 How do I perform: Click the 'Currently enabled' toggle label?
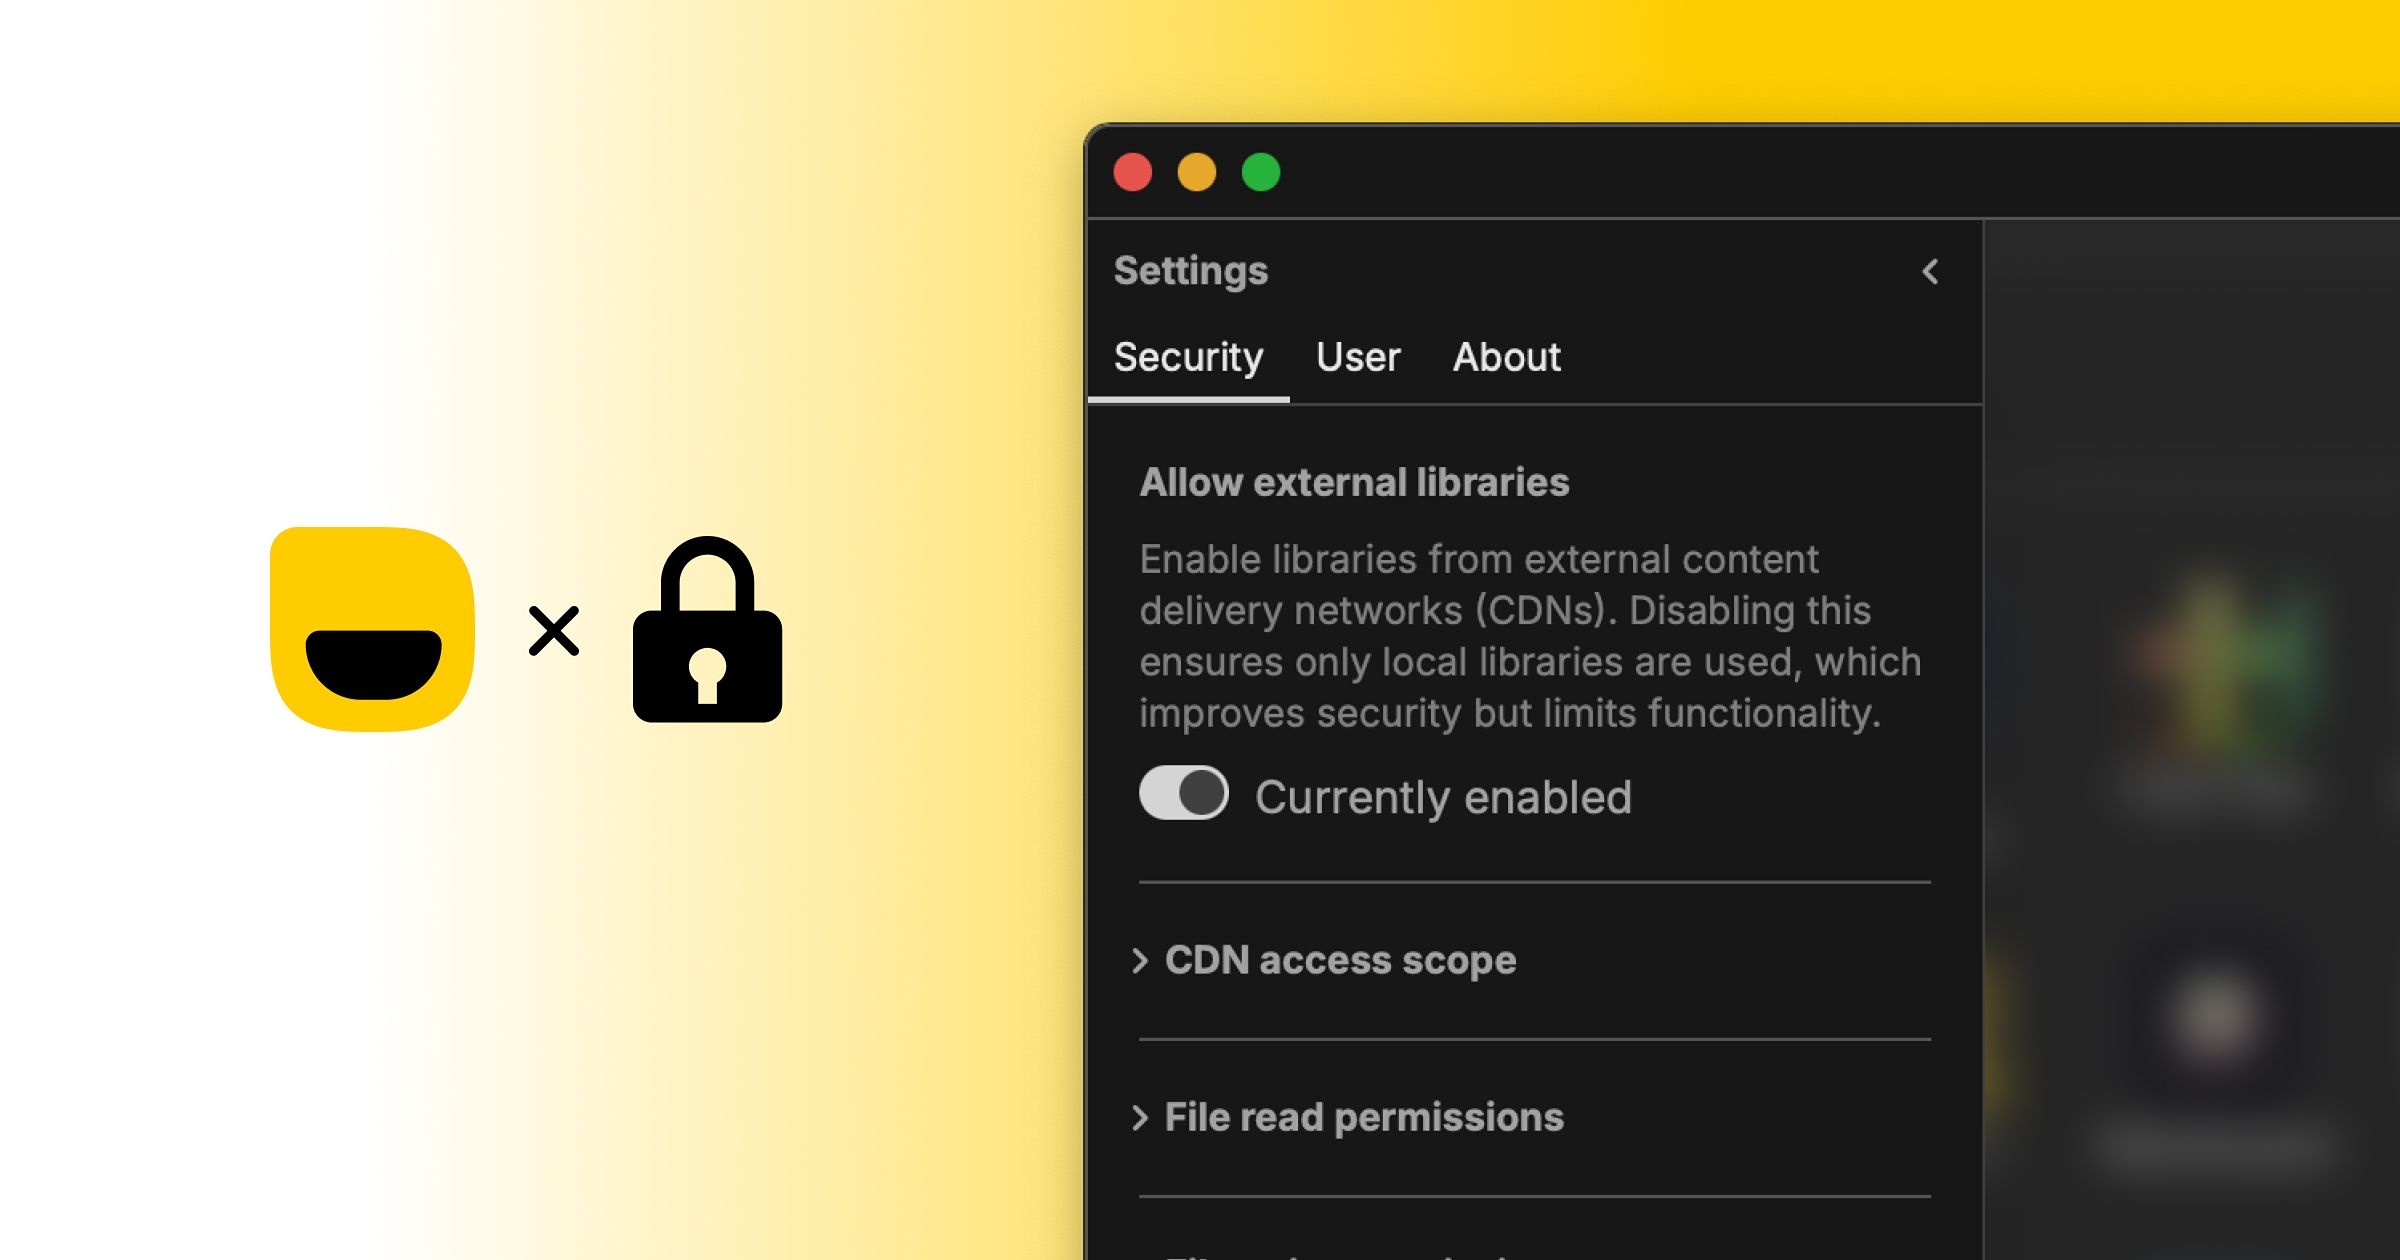[x=1443, y=797]
